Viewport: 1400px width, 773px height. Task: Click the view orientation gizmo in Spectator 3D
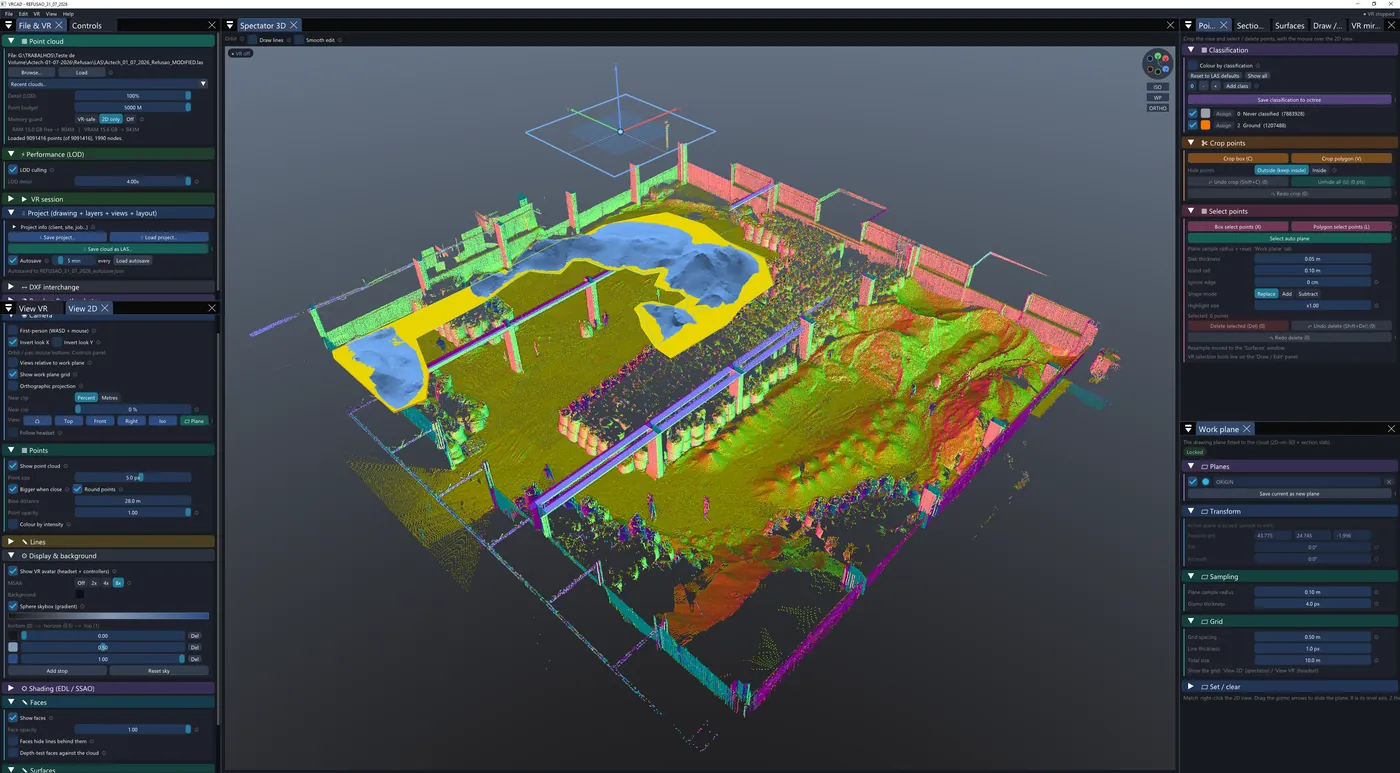(1157, 64)
